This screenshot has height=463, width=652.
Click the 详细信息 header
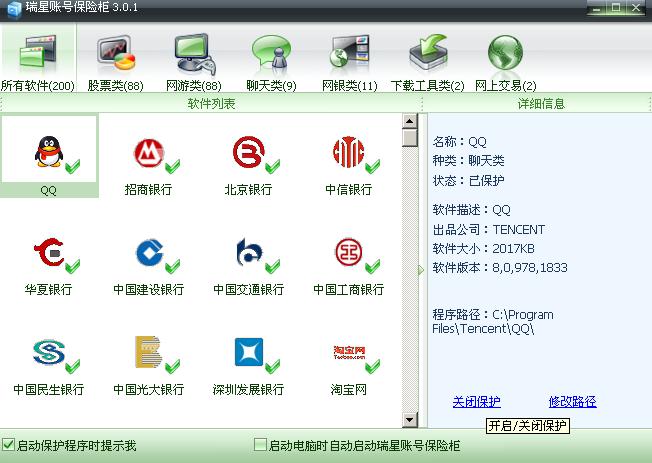(x=541, y=104)
